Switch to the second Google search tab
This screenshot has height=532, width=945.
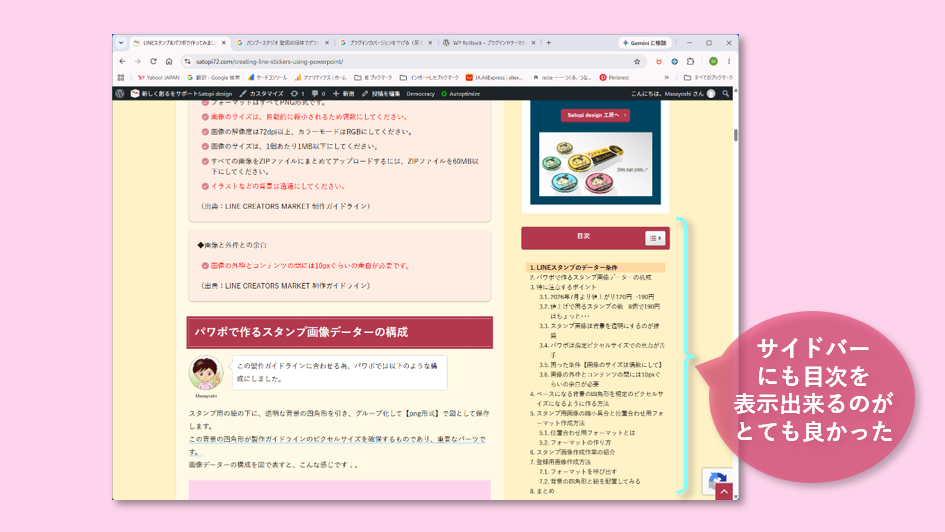(x=281, y=43)
